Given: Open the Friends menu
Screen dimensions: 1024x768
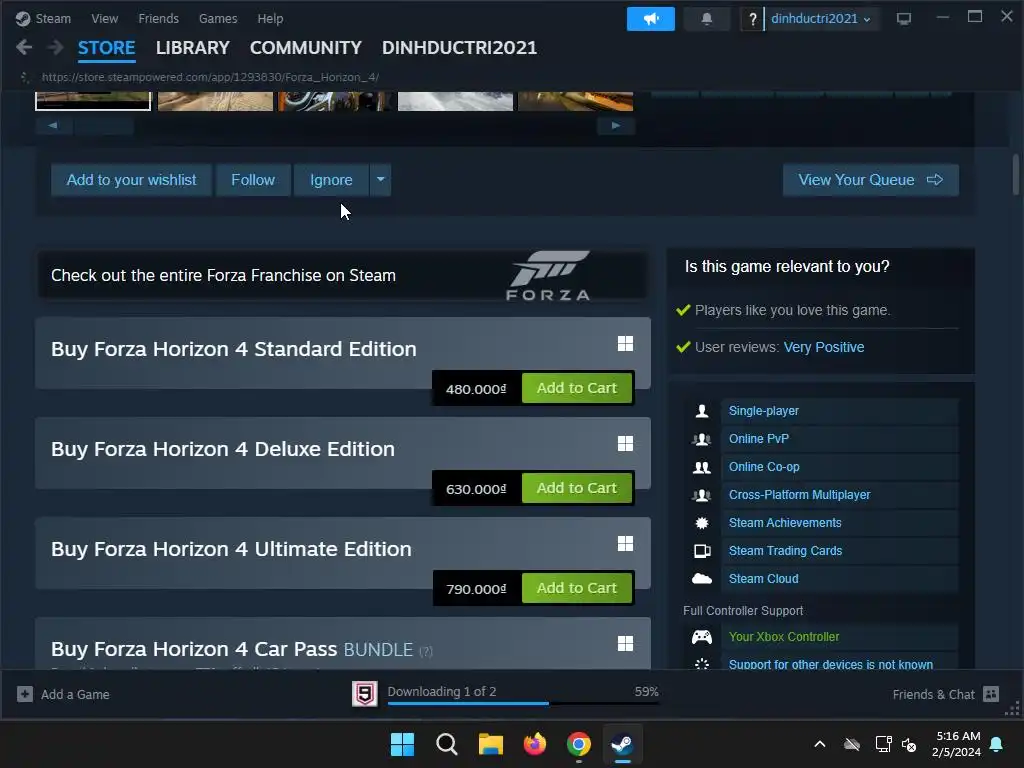Looking at the screenshot, I should [158, 19].
